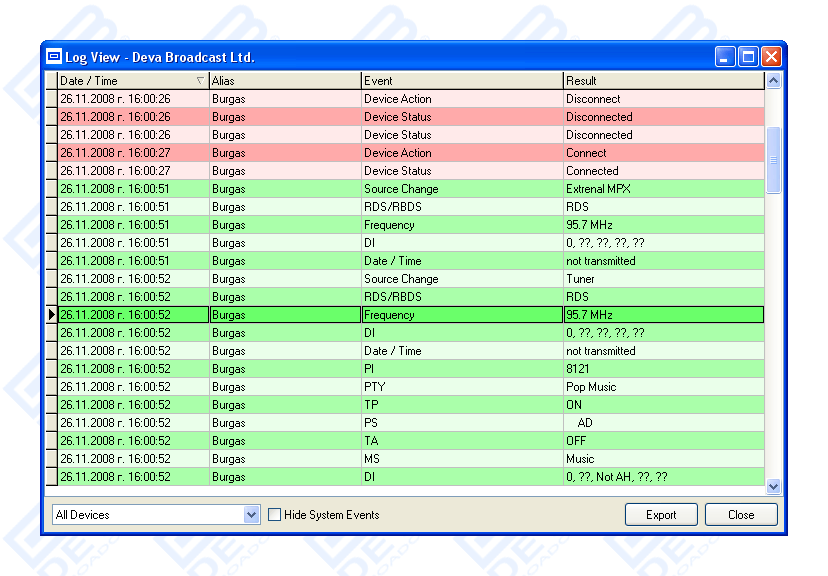This screenshot has height=576, width=828.
Task: Enable Hide System Events checkbox
Action: point(275,515)
